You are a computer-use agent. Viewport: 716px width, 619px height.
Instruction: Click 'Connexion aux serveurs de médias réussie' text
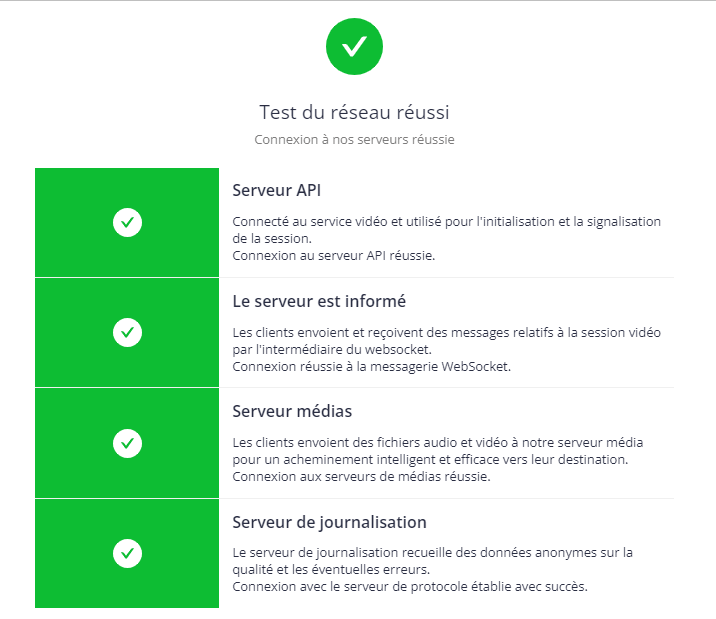tap(362, 477)
